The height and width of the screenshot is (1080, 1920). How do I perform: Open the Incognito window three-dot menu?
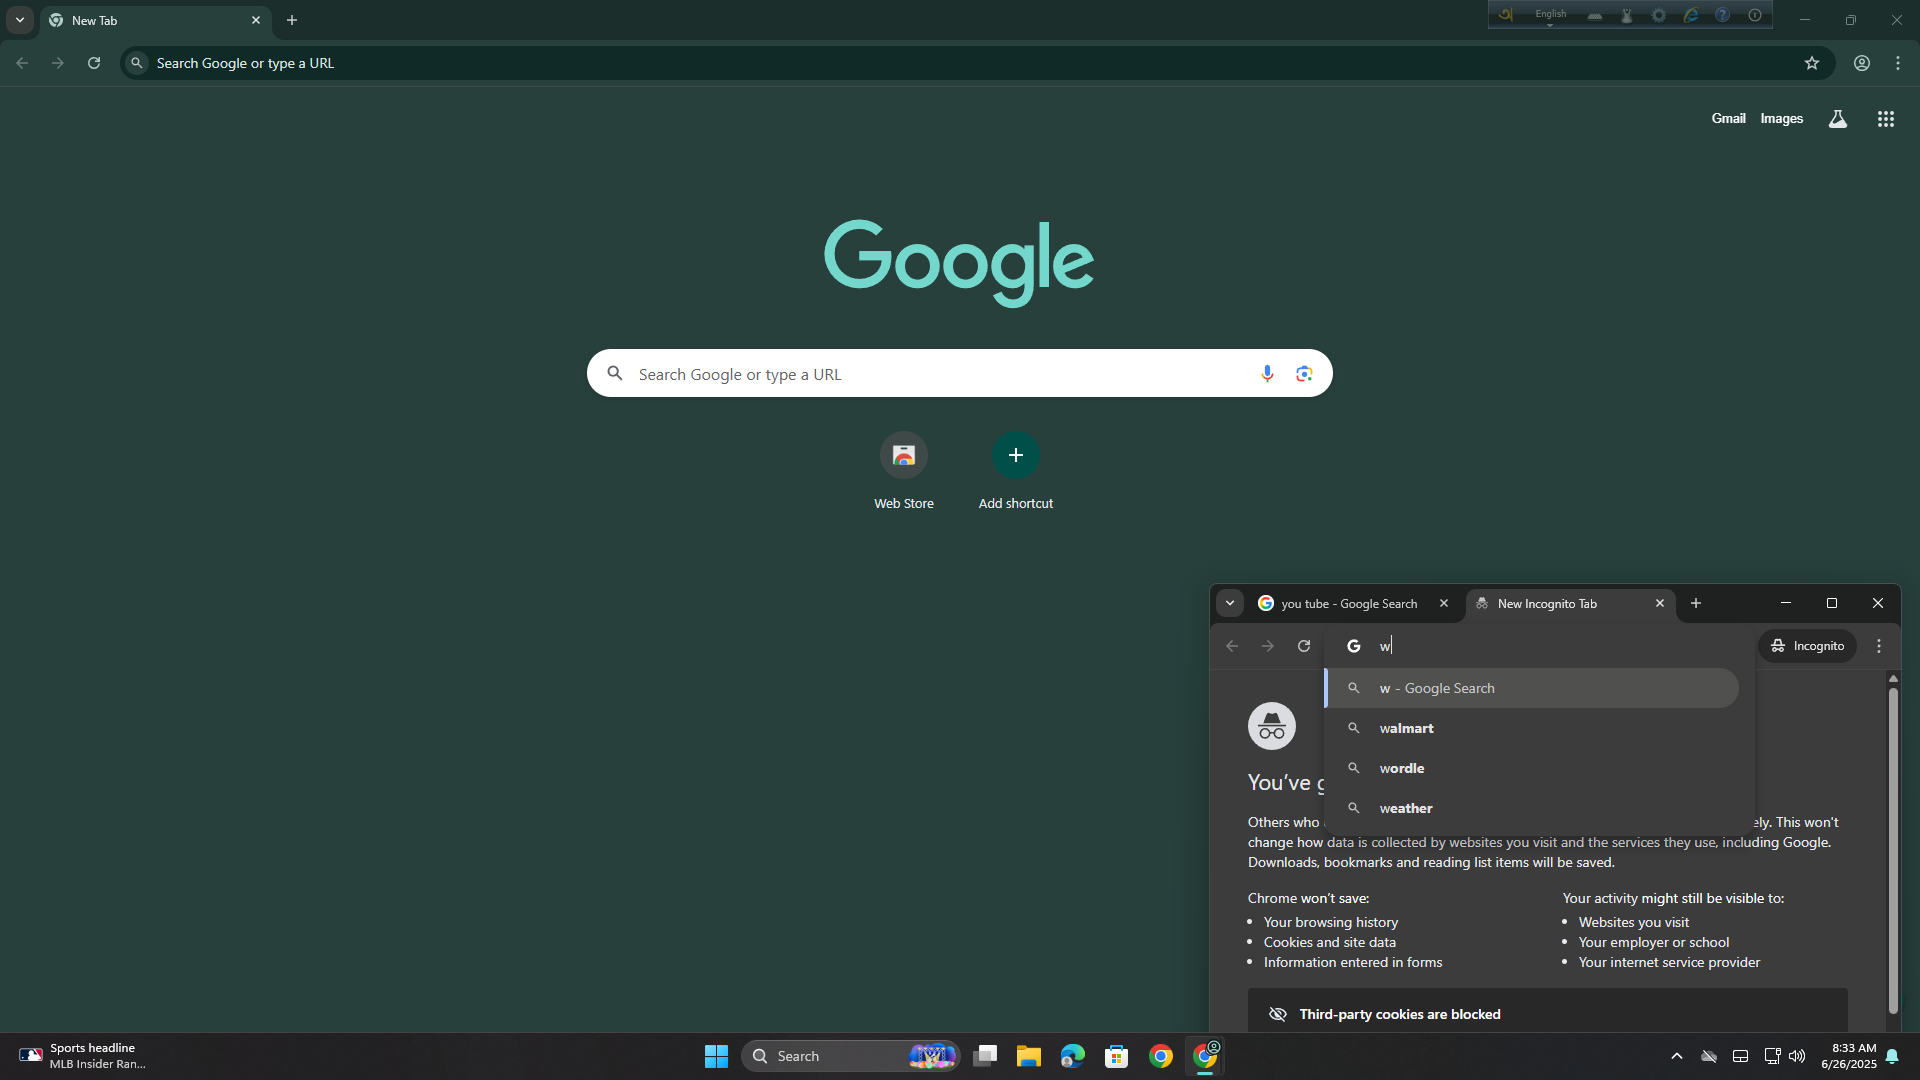(x=1879, y=646)
